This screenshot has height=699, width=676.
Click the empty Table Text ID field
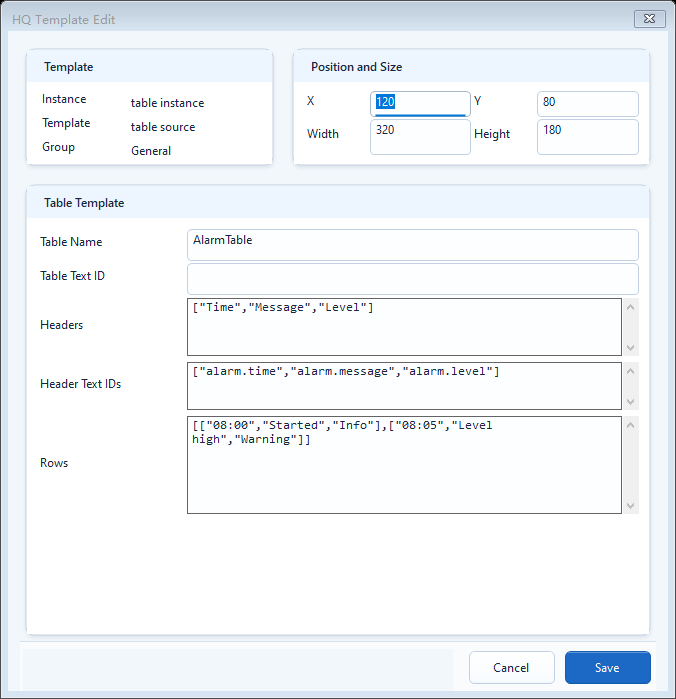click(x=412, y=279)
